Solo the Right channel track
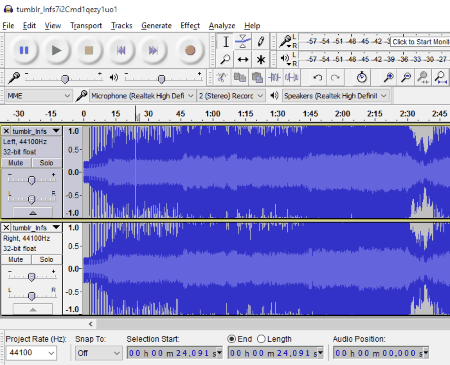Screen dimensions: 450x365 [46, 259]
